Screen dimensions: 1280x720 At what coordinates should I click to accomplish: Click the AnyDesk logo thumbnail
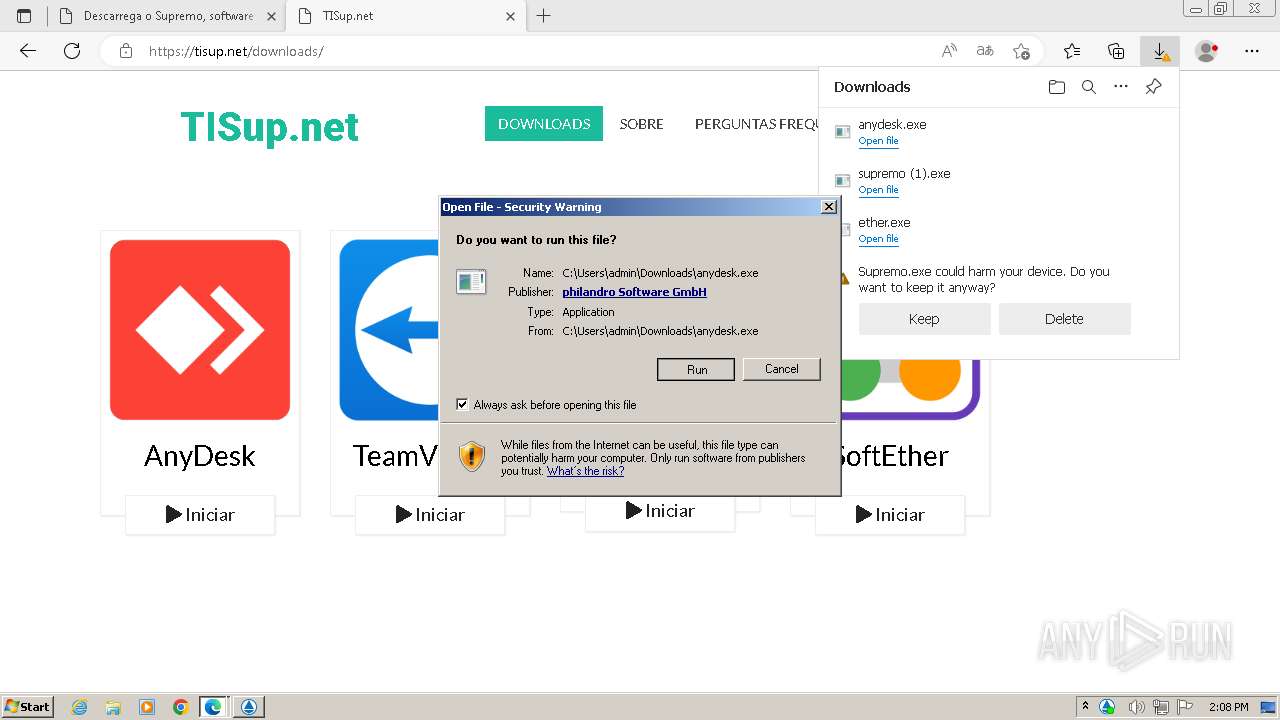click(200, 330)
